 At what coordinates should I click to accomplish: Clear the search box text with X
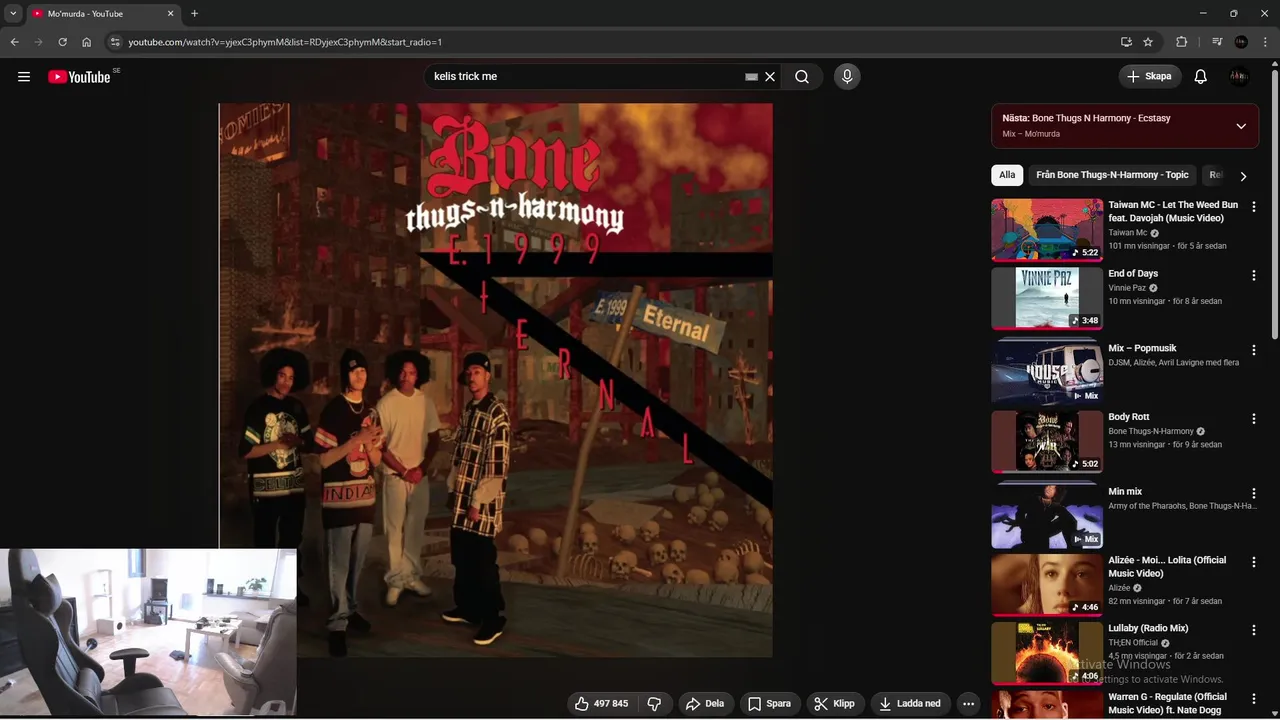(x=770, y=76)
